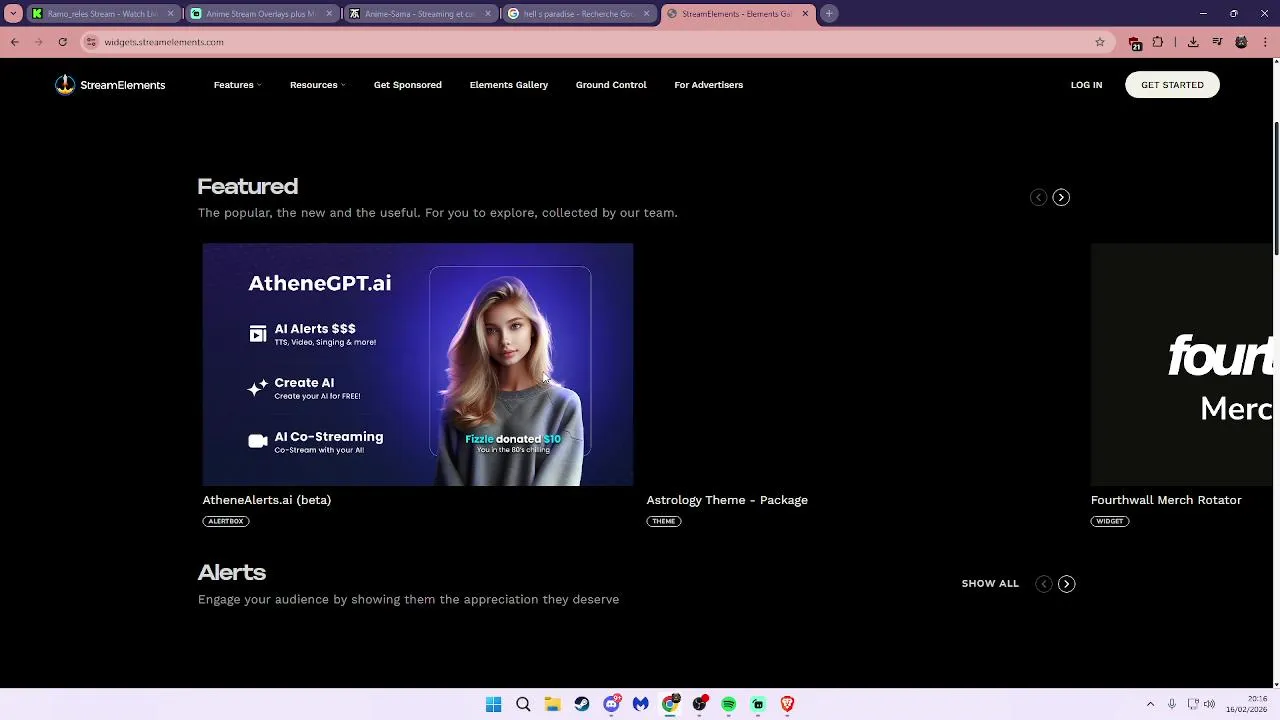Click LOG IN link
The image size is (1280, 720).
[1086, 85]
